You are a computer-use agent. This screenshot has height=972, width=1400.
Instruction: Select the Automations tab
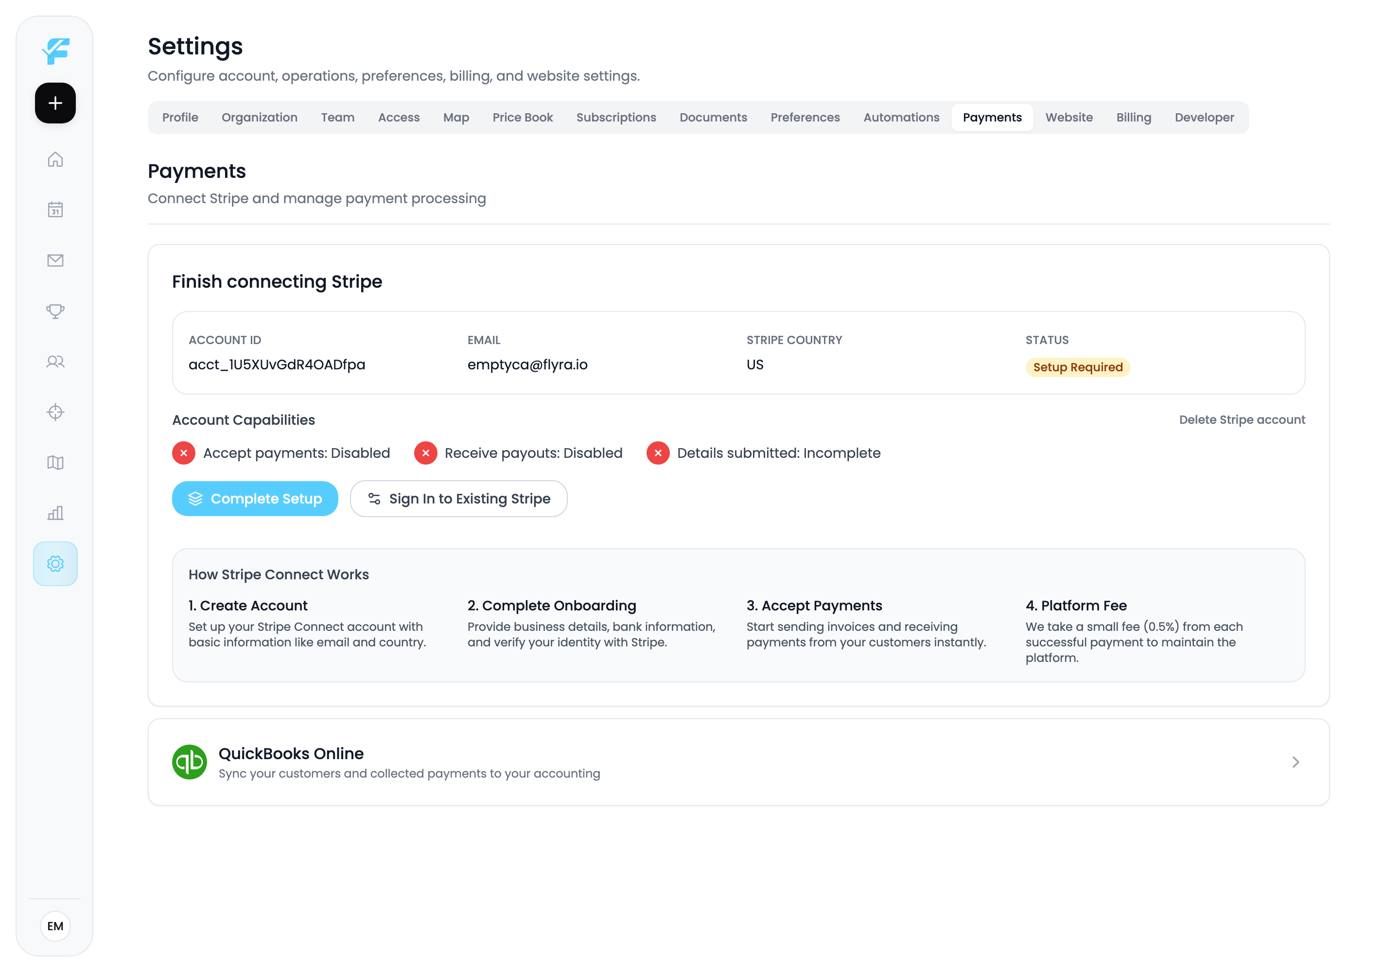click(x=901, y=117)
